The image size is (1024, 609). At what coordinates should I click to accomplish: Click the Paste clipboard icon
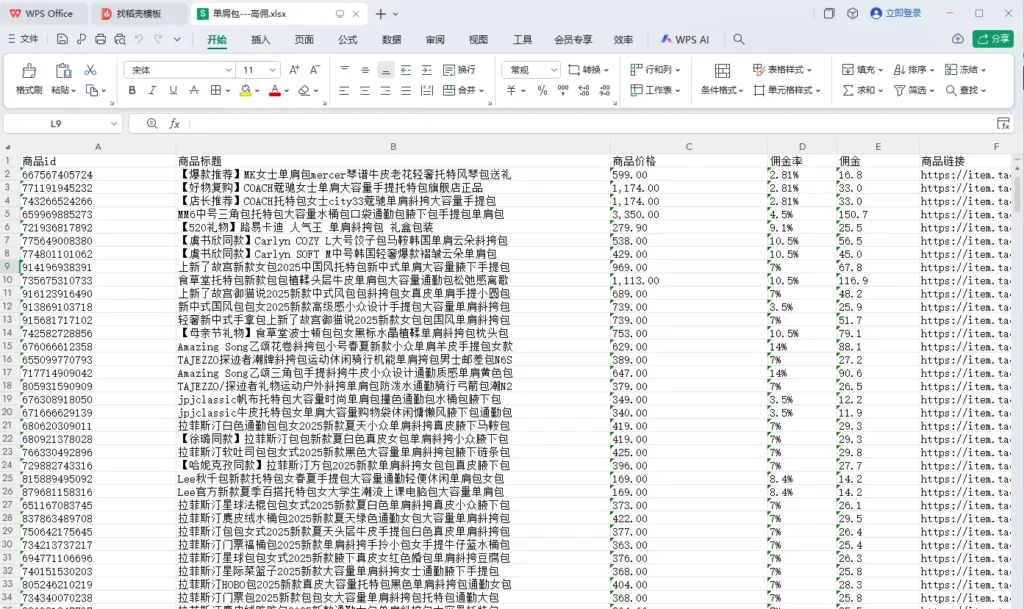click(x=63, y=70)
